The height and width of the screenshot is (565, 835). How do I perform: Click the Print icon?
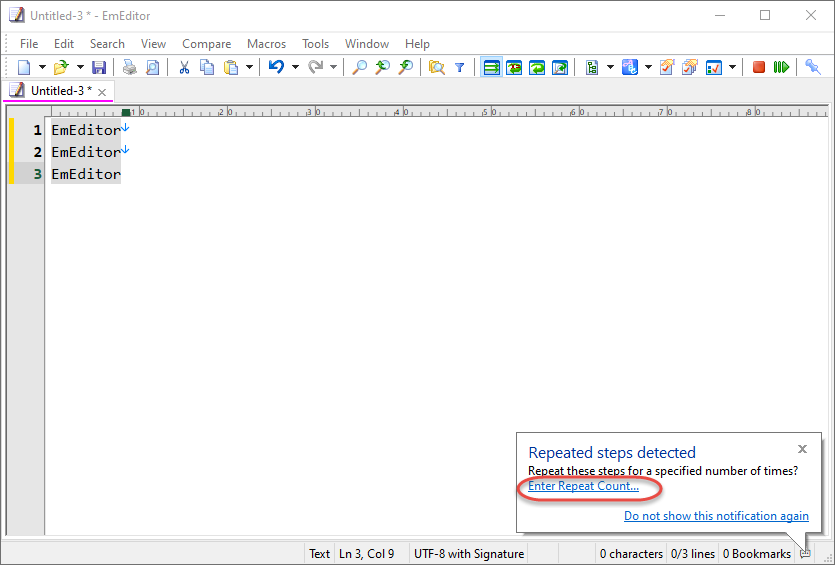[x=129, y=68]
